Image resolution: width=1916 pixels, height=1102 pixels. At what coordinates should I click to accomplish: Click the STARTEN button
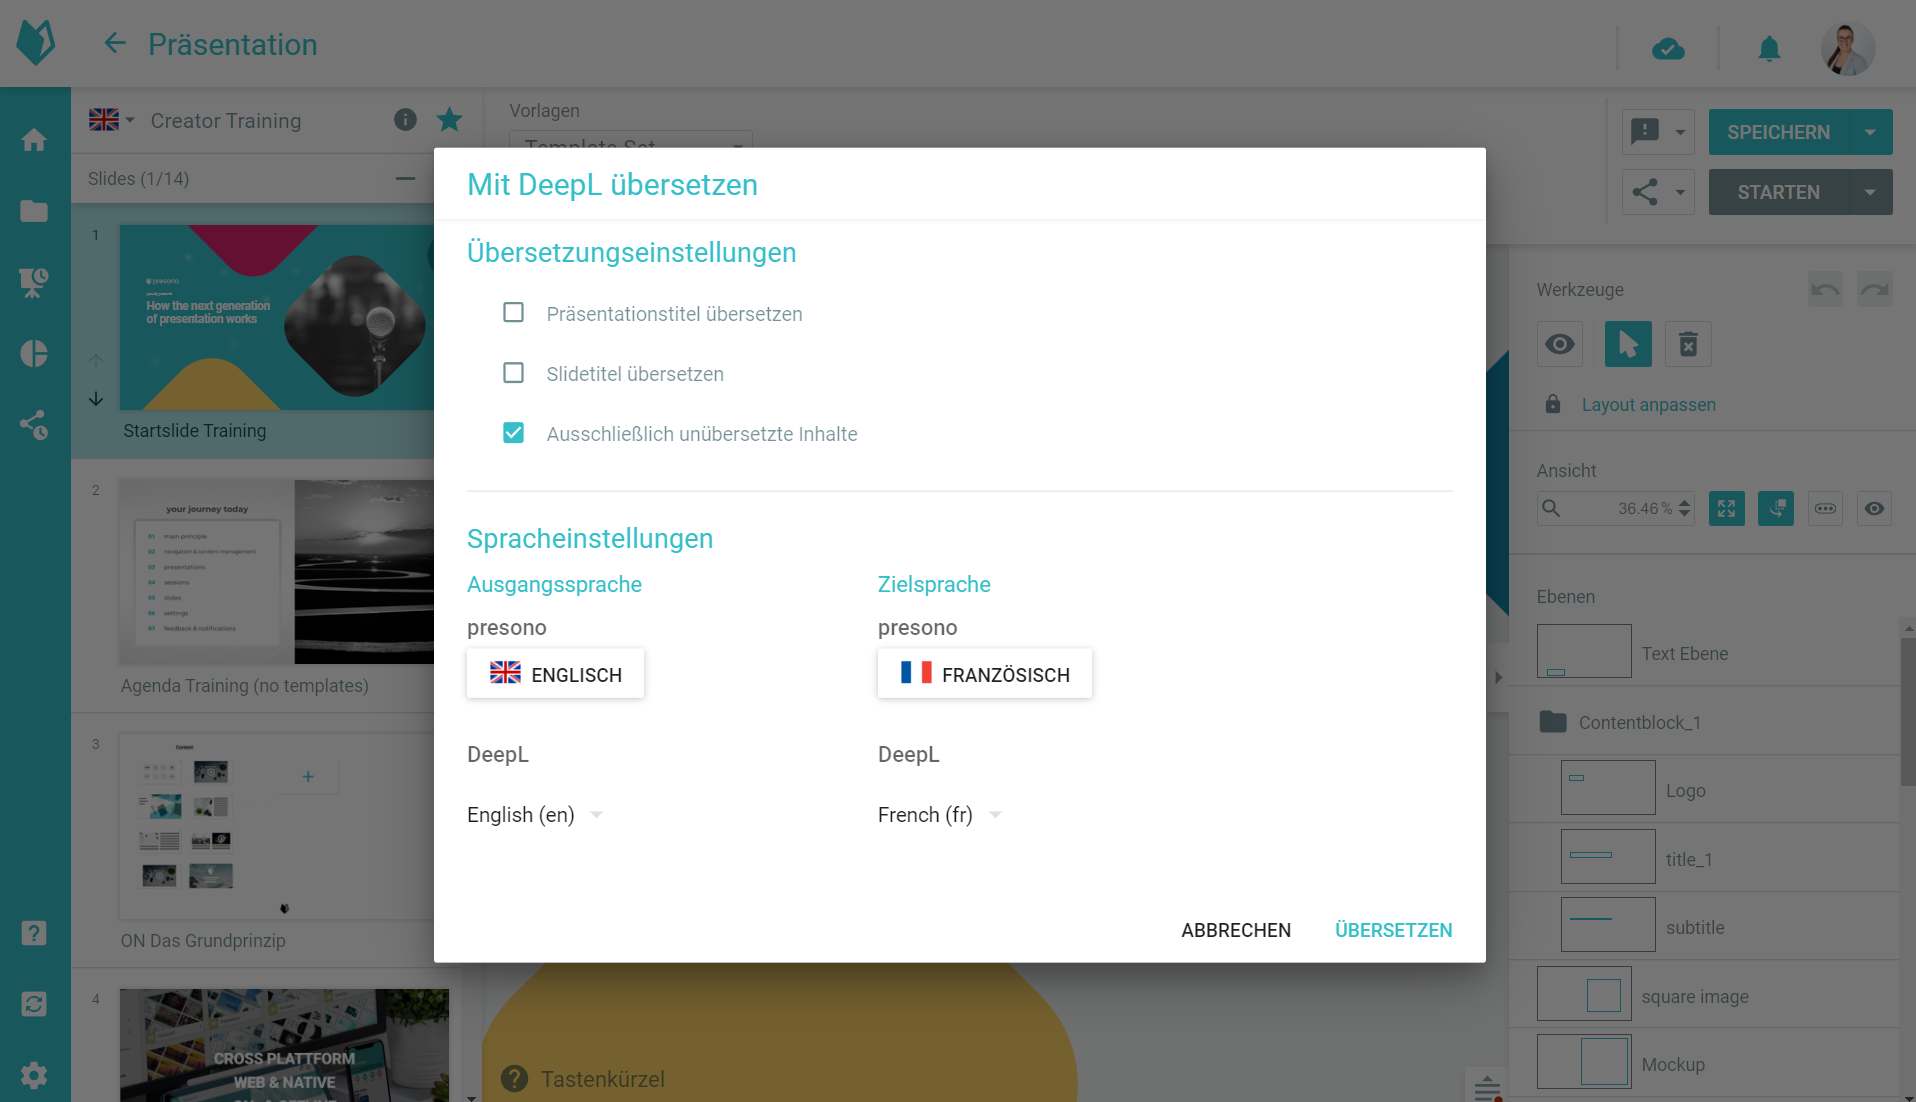click(x=1779, y=192)
